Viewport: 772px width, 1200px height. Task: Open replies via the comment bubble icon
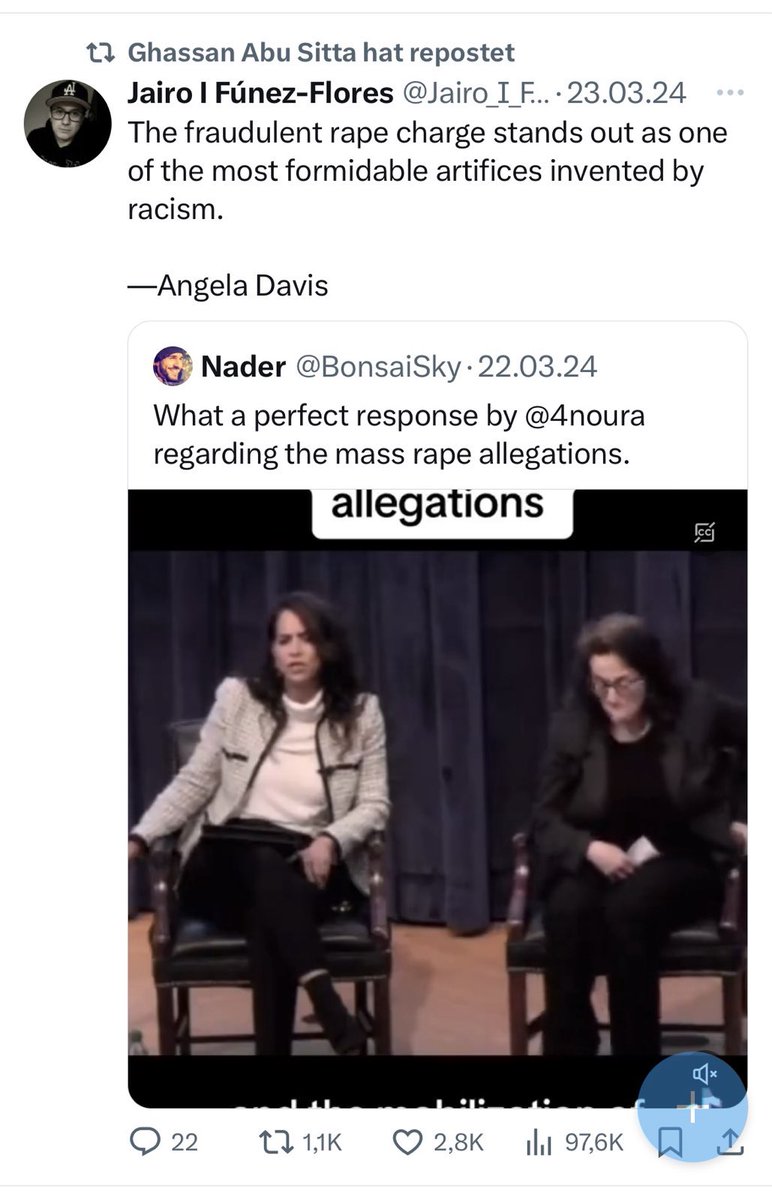pos(145,1142)
